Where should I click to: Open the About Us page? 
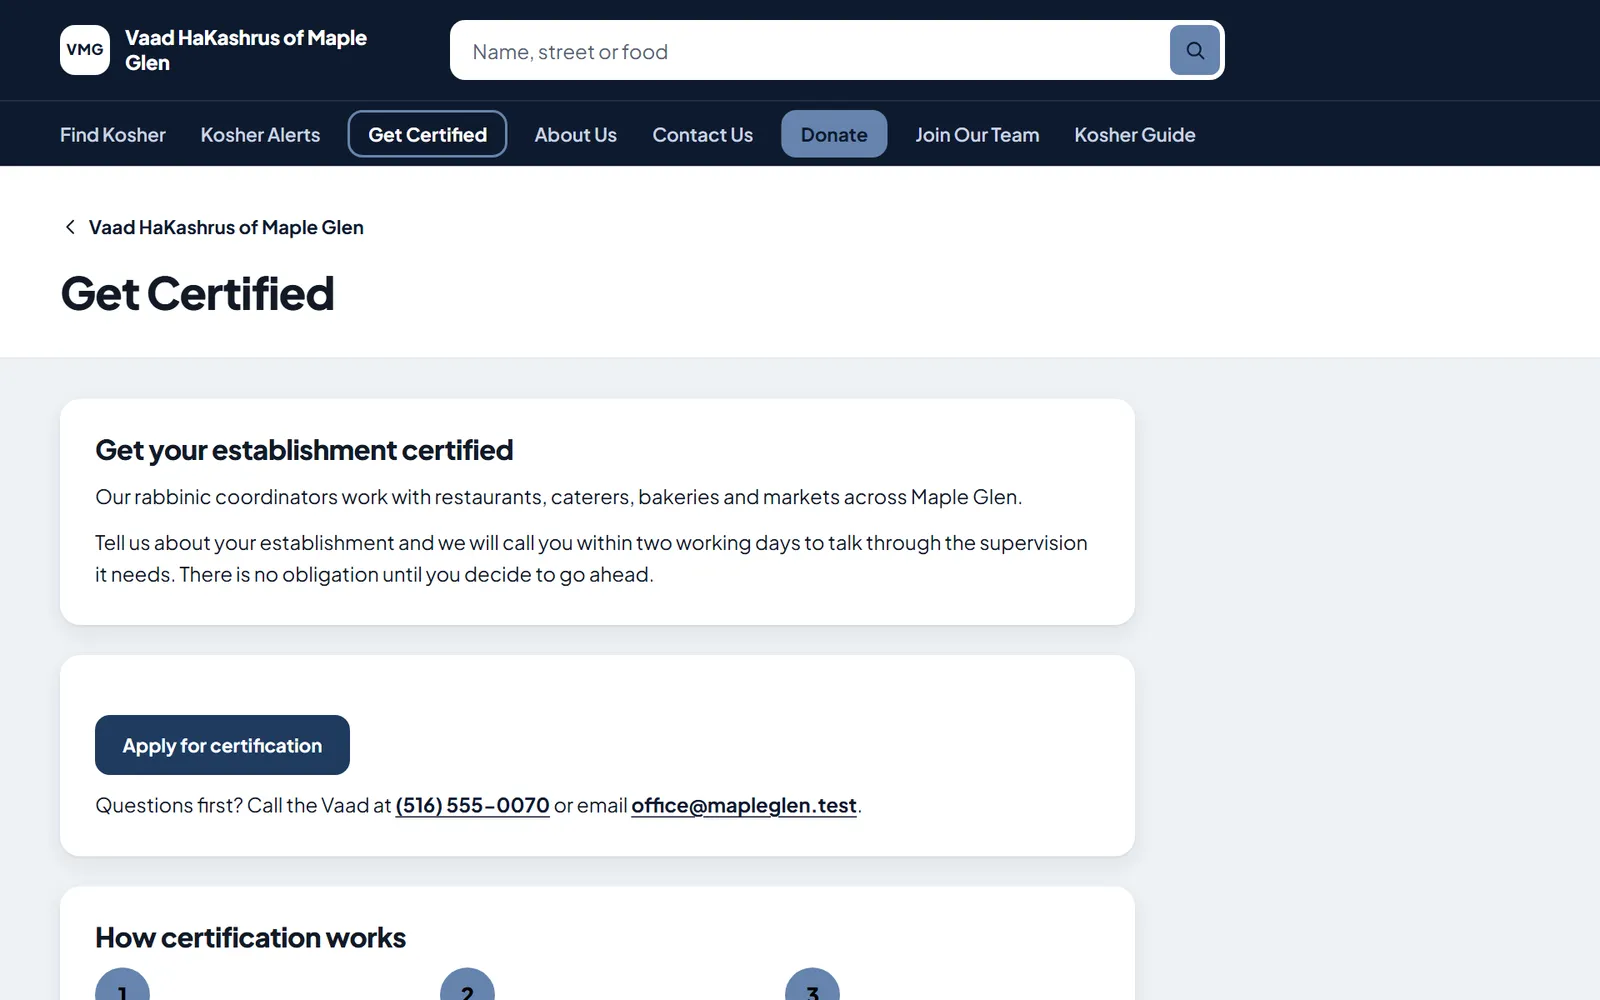[x=575, y=134]
